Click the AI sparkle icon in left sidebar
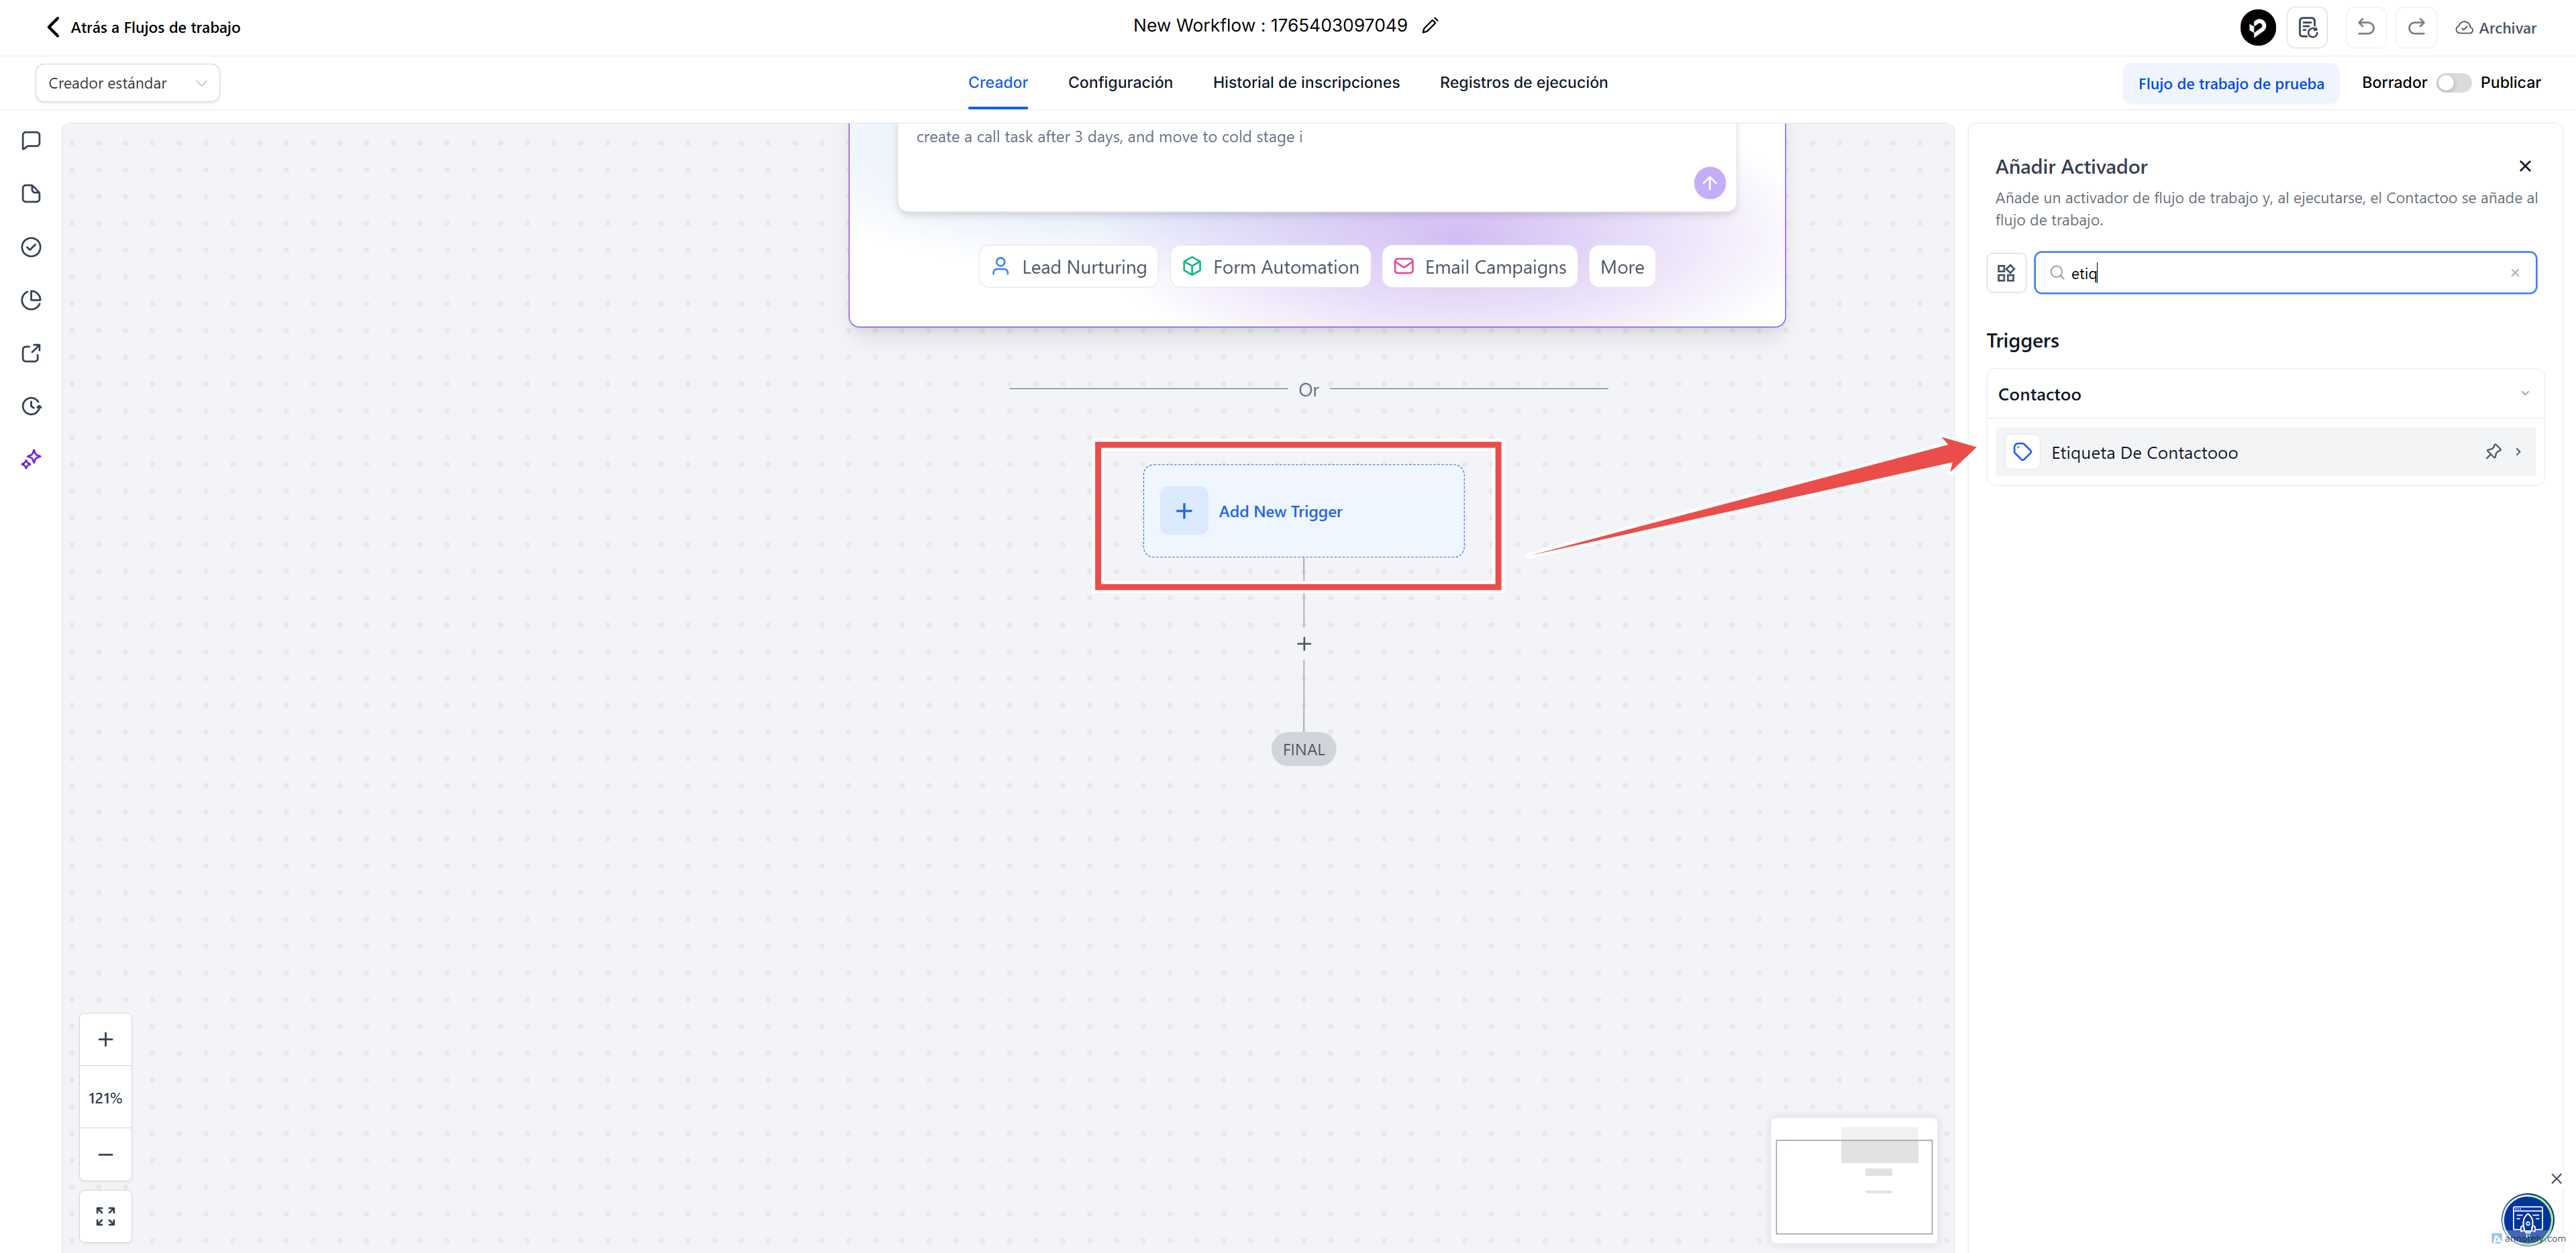The height and width of the screenshot is (1253, 2576). coord(31,459)
